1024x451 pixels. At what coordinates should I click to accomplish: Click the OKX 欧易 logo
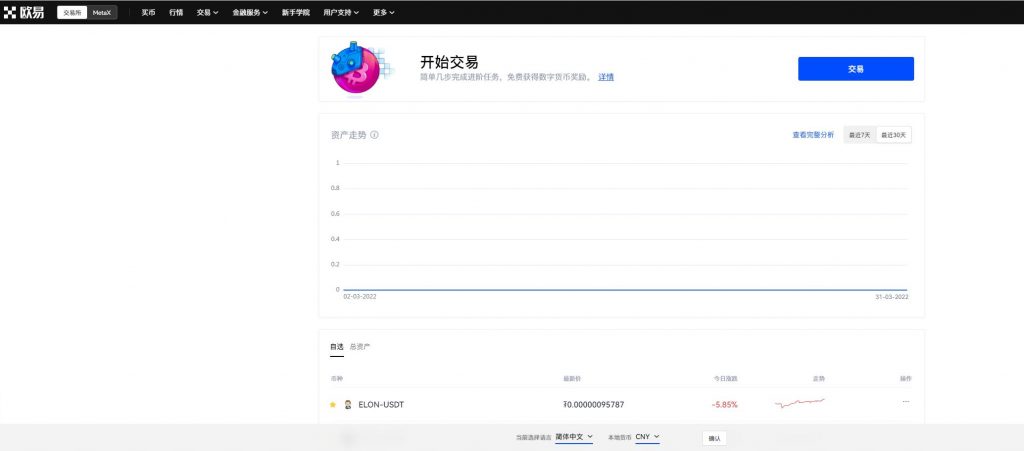click(24, 12)
